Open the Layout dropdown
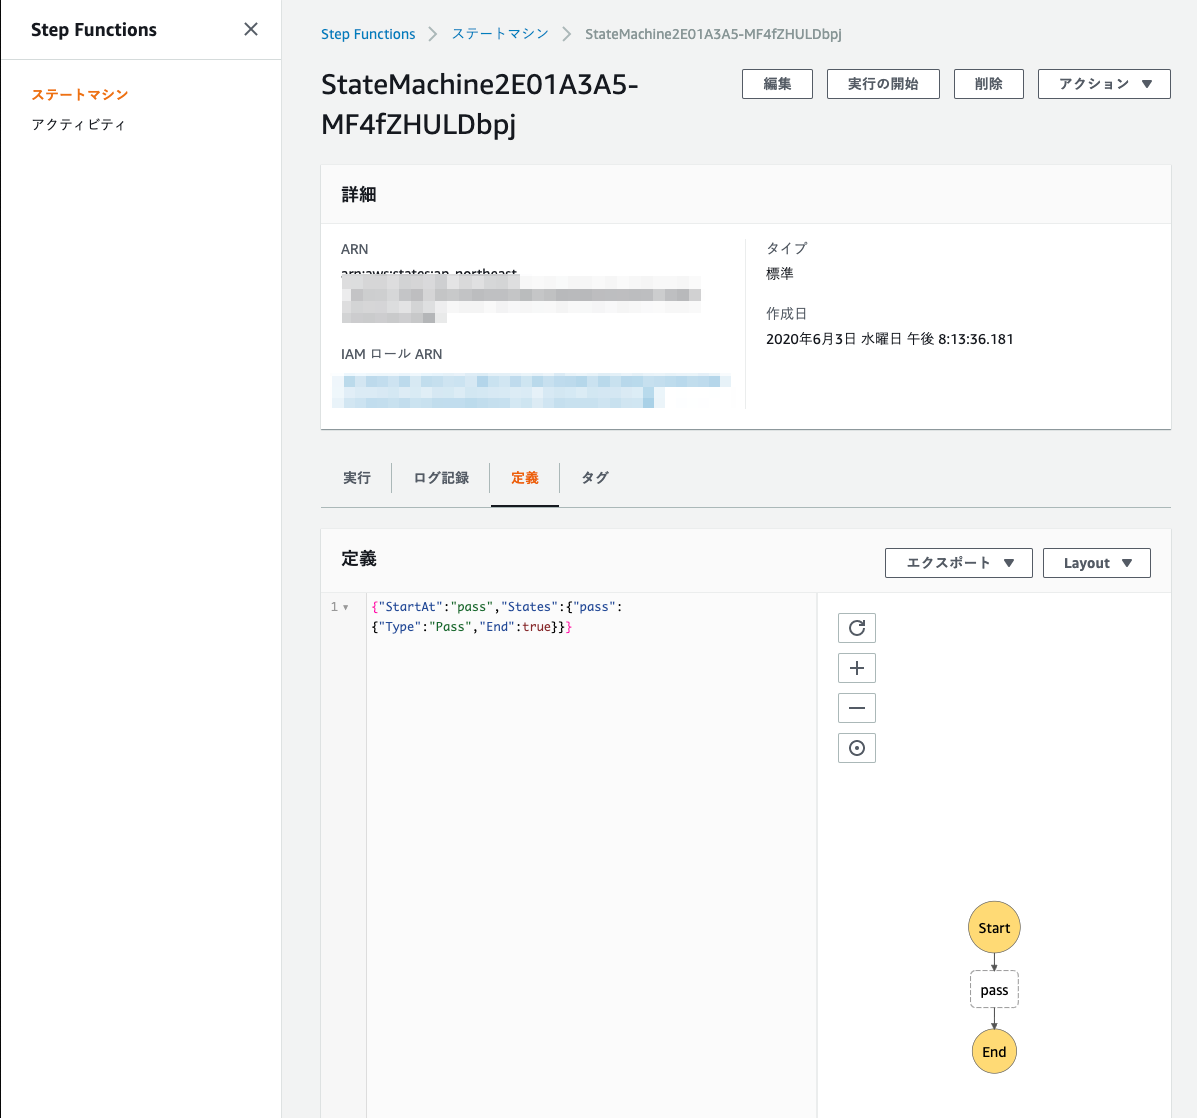 [x=1096, y=563]
